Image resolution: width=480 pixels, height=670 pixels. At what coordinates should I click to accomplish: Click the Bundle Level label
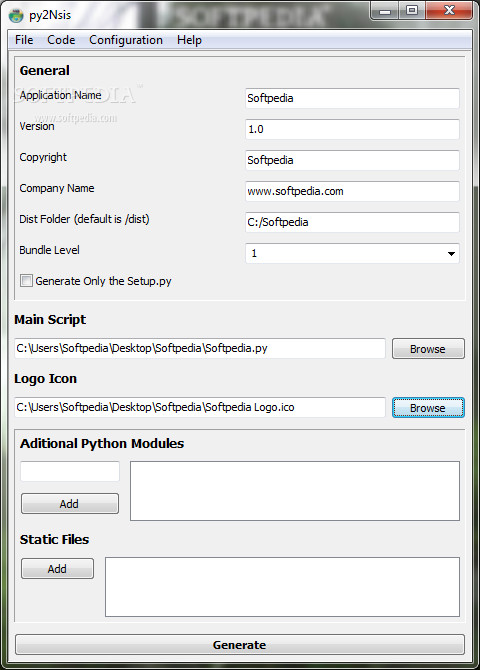(x=50, y=250)
